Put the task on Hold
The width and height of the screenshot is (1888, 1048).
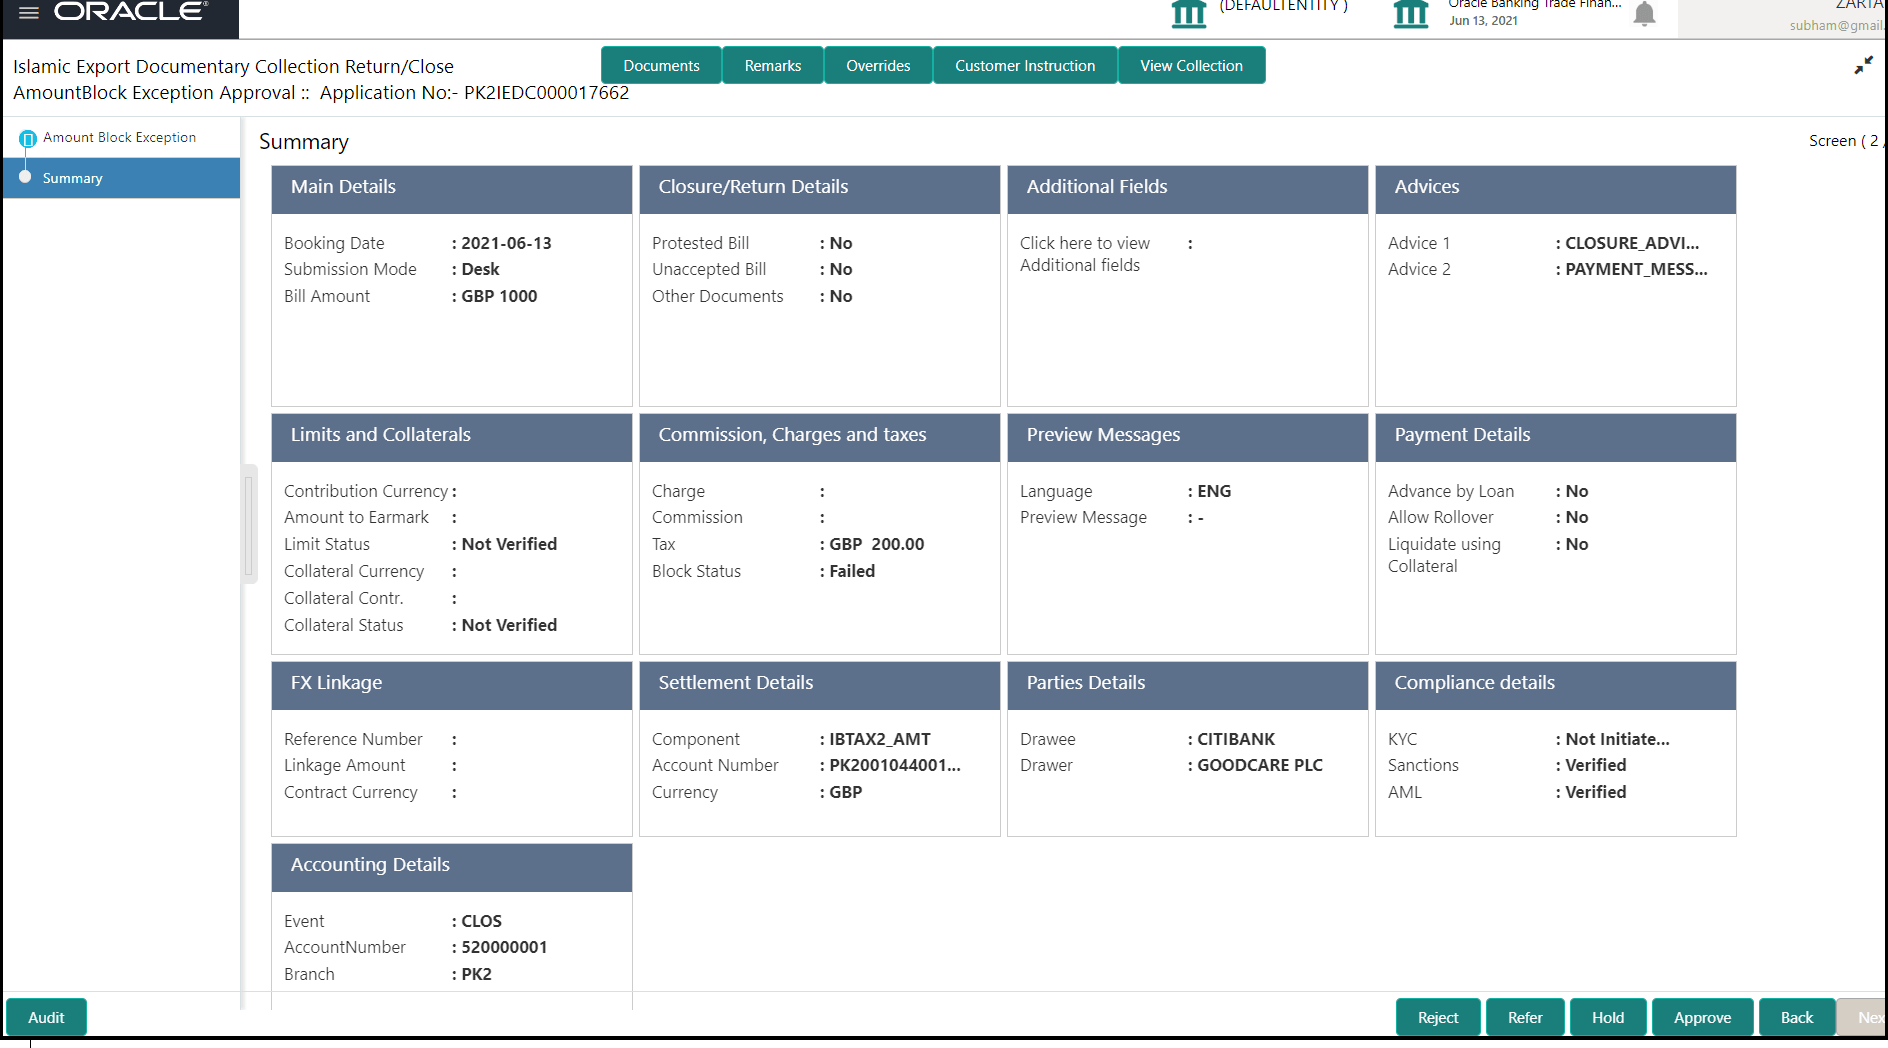pyautogui.click(x=1607, y=1017)
